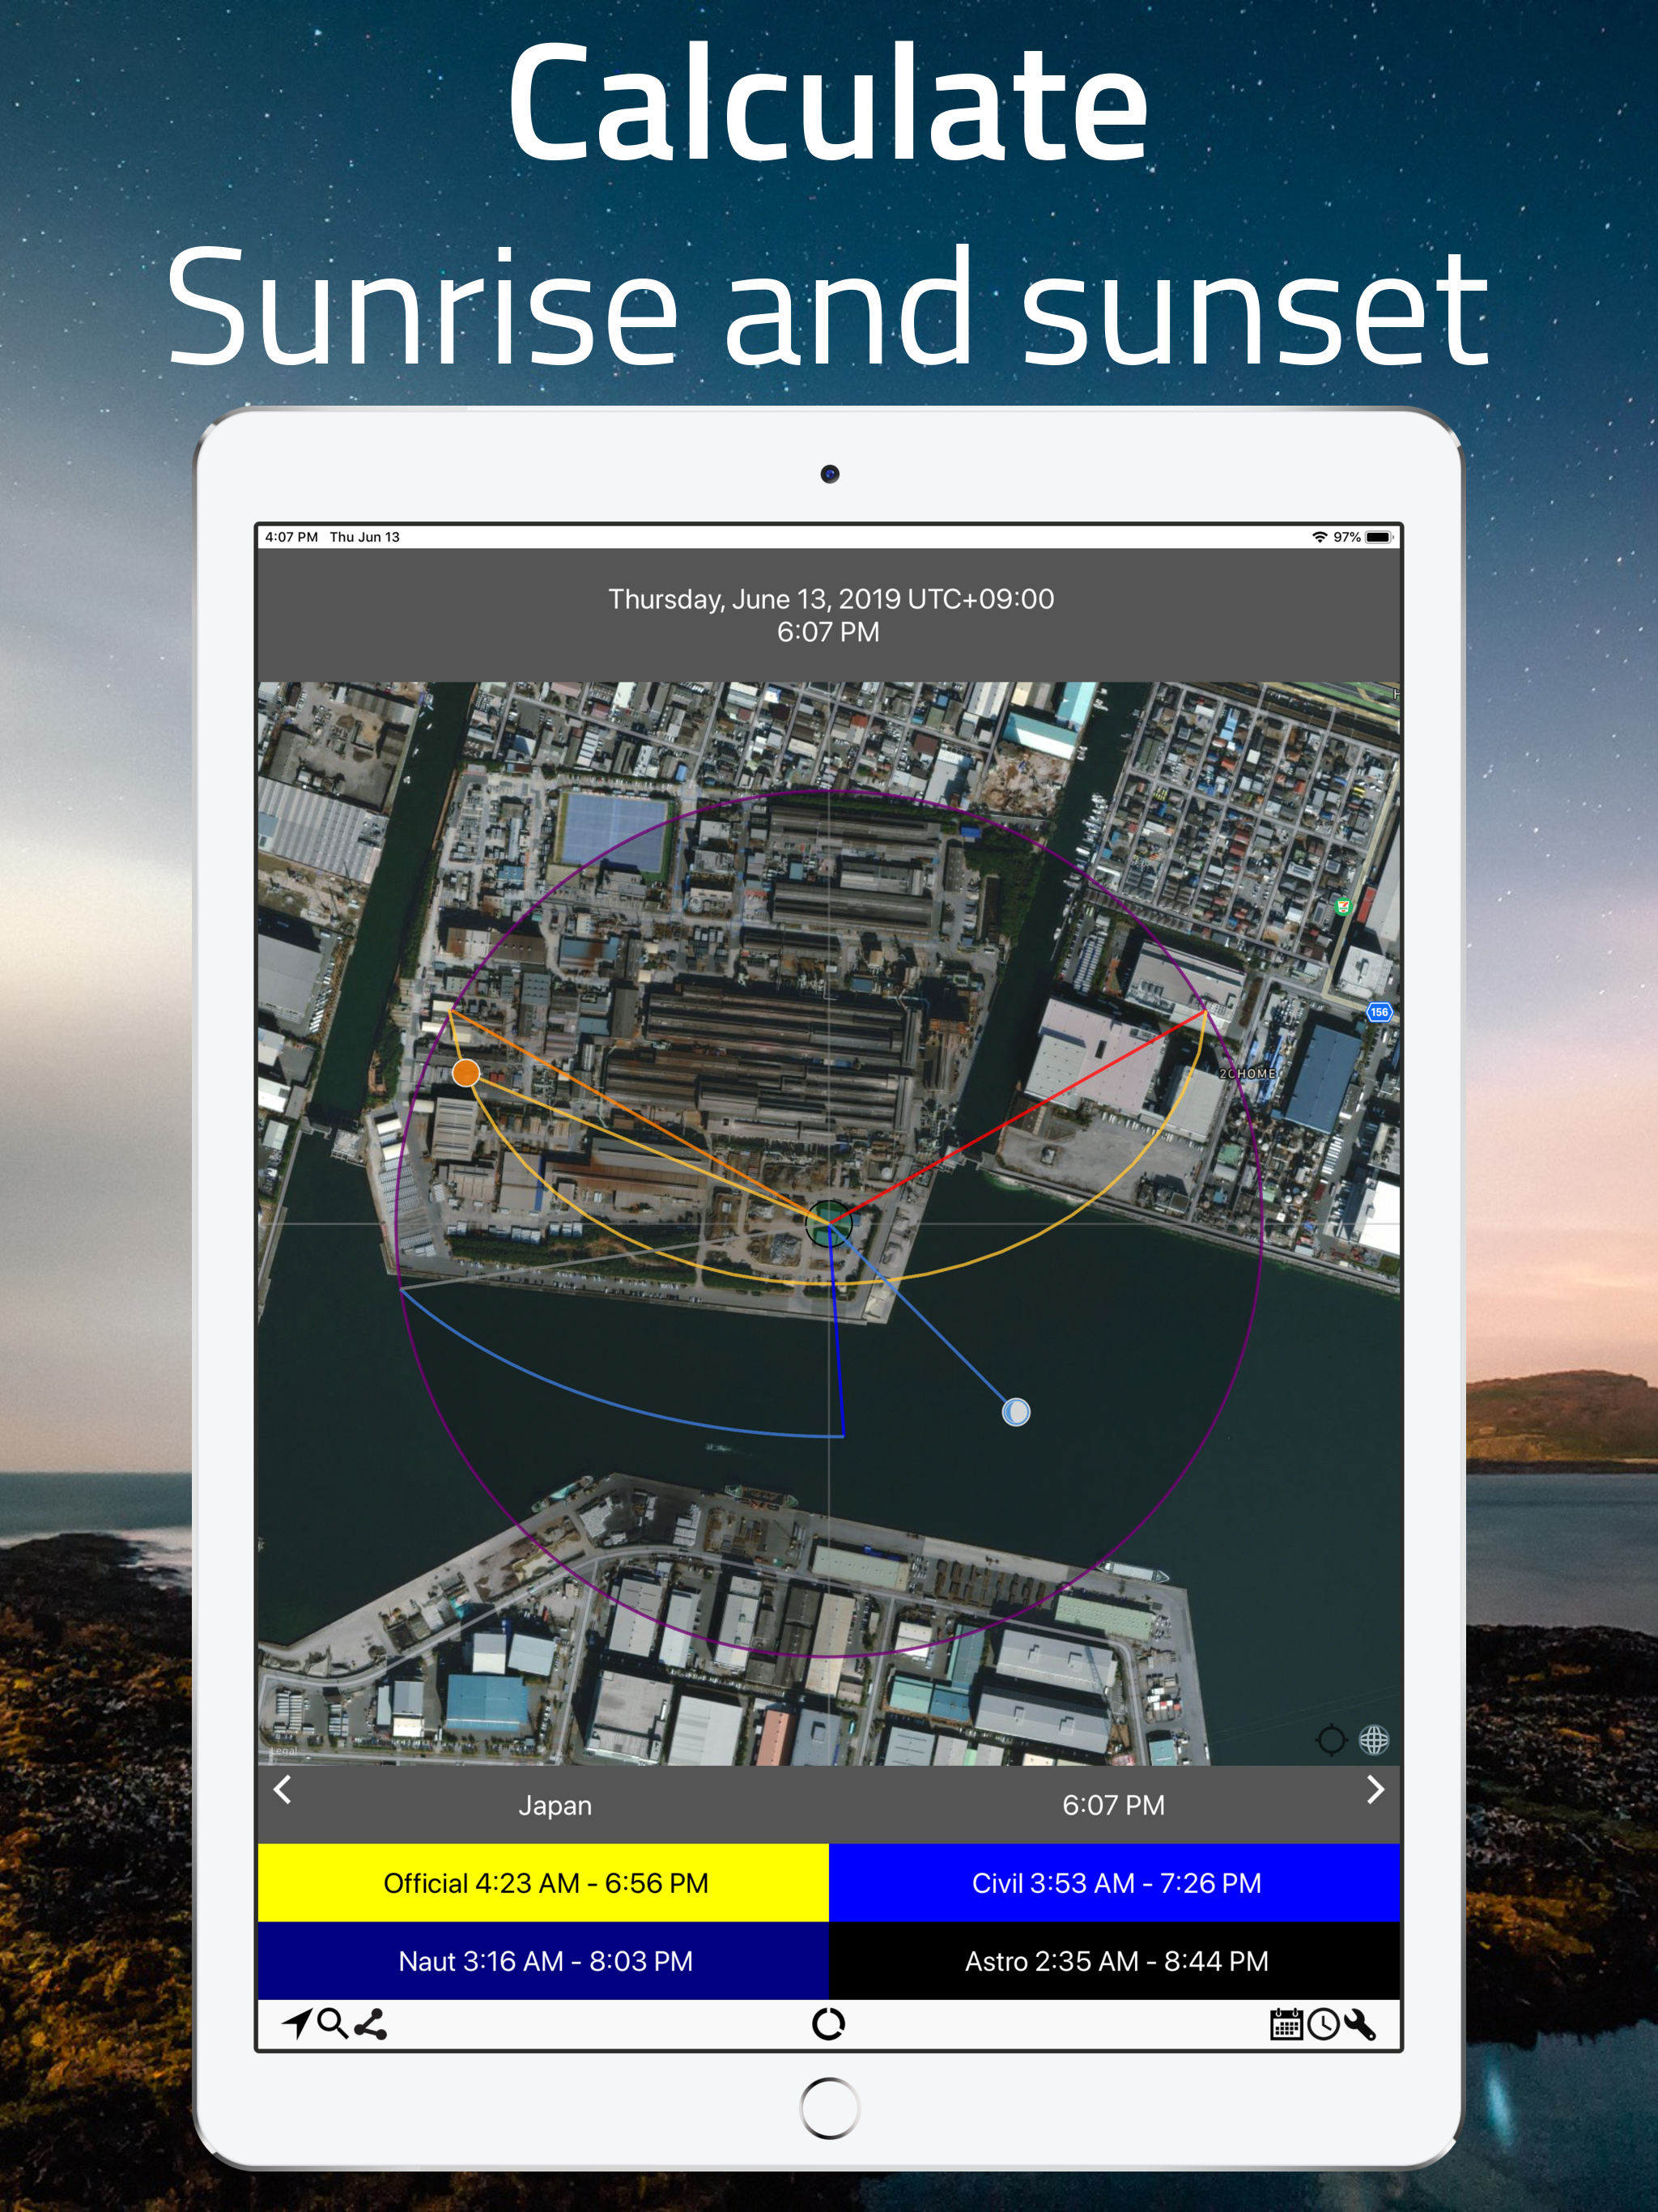Image resolution: width=1658 pixels, height=2212 pixels.
Task: Tap the crosshair recenter icon on the map
Action: 1331,1740
